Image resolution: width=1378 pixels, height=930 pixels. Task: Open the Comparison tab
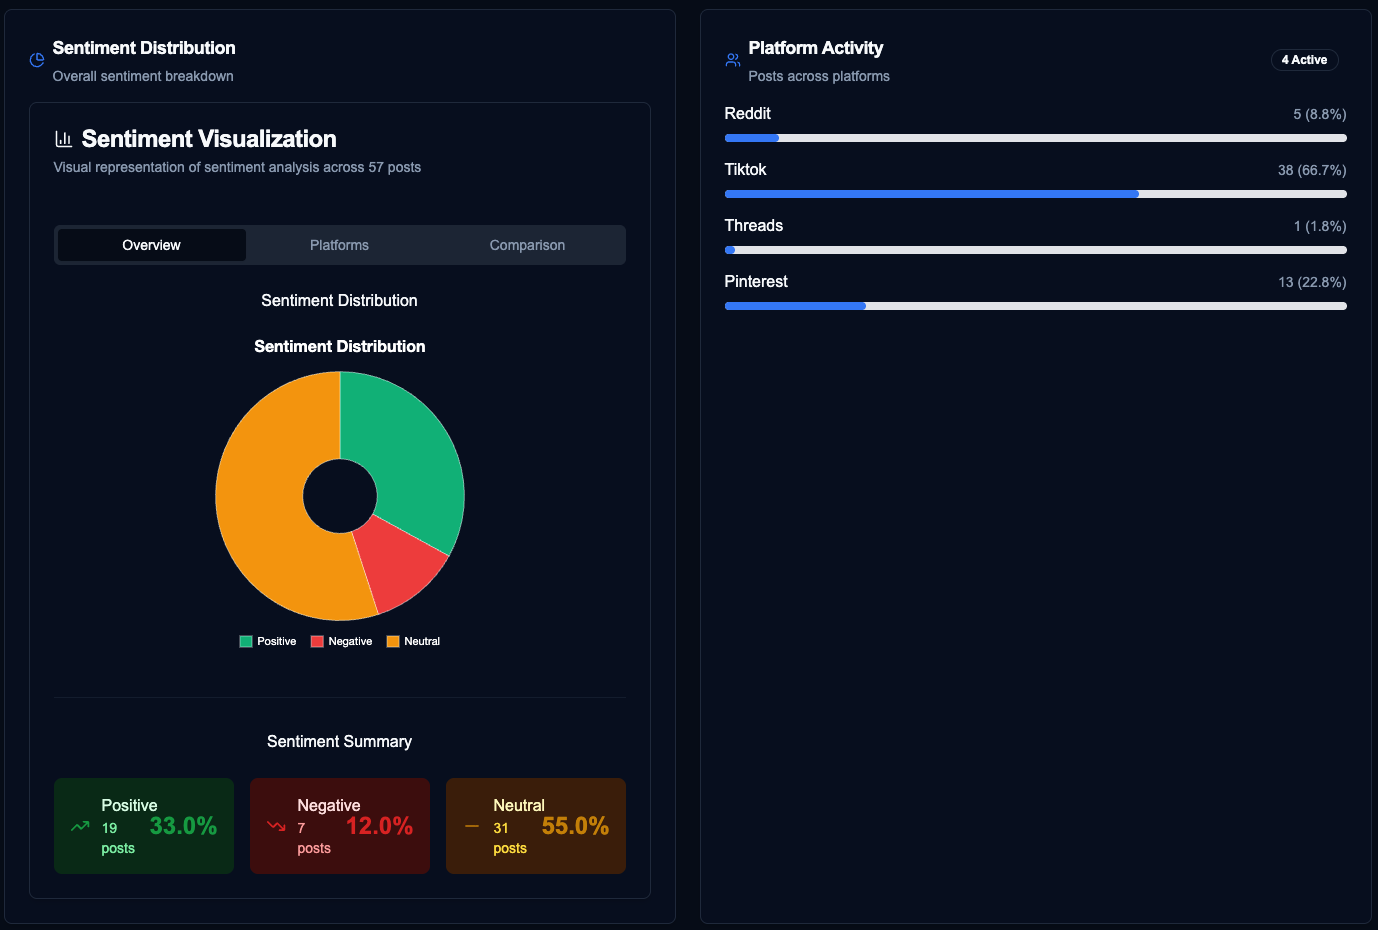(527, 244)
